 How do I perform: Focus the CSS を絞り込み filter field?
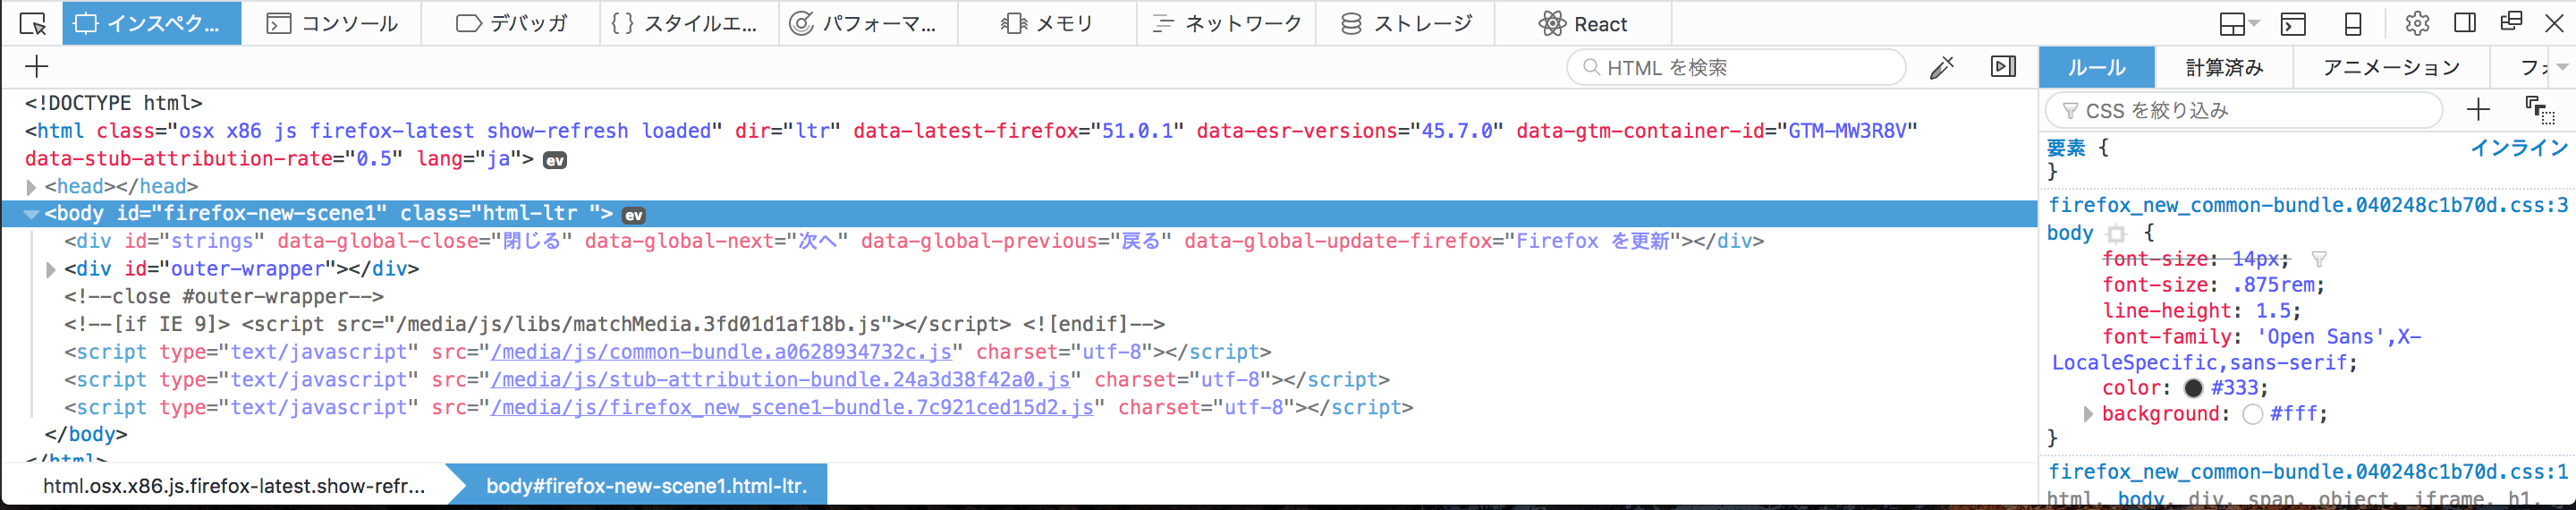(x=2244, y=111)
